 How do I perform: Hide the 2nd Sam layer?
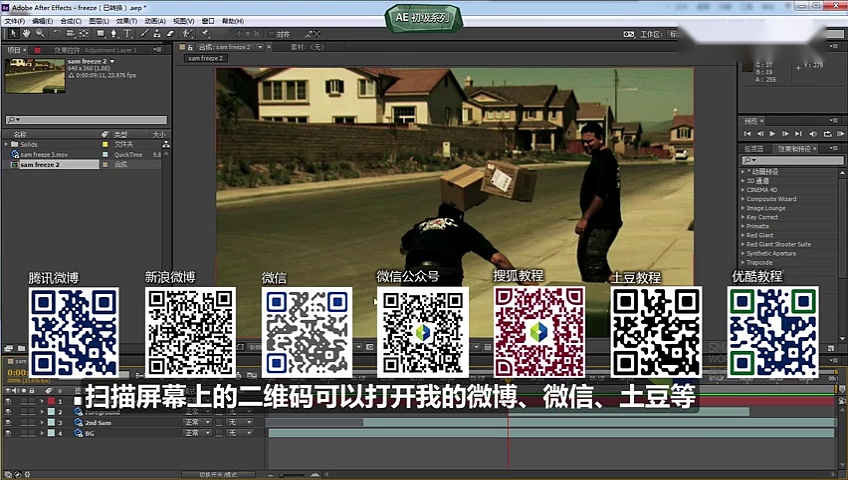(x=8, y=423)
